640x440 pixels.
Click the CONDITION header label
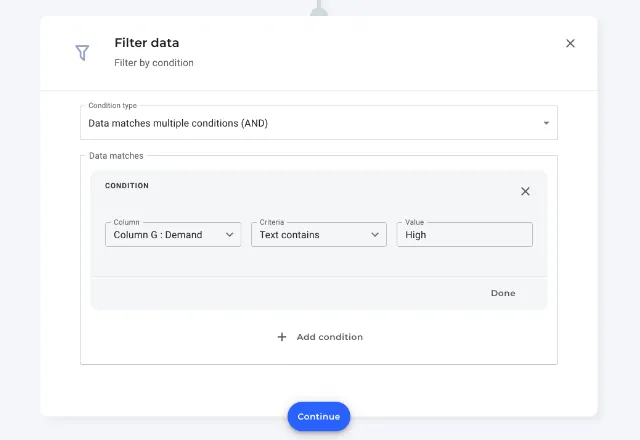click(x=127, y=186)
